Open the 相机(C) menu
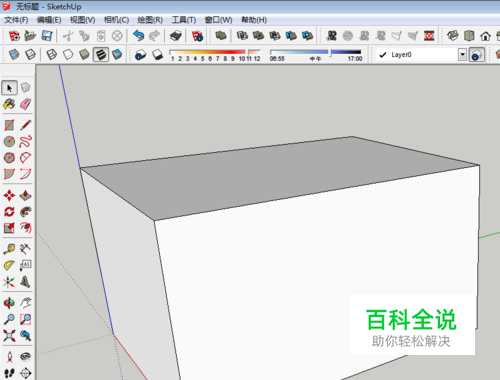Image resolution: width=500 pixels, height=380 pixels. 116,20
